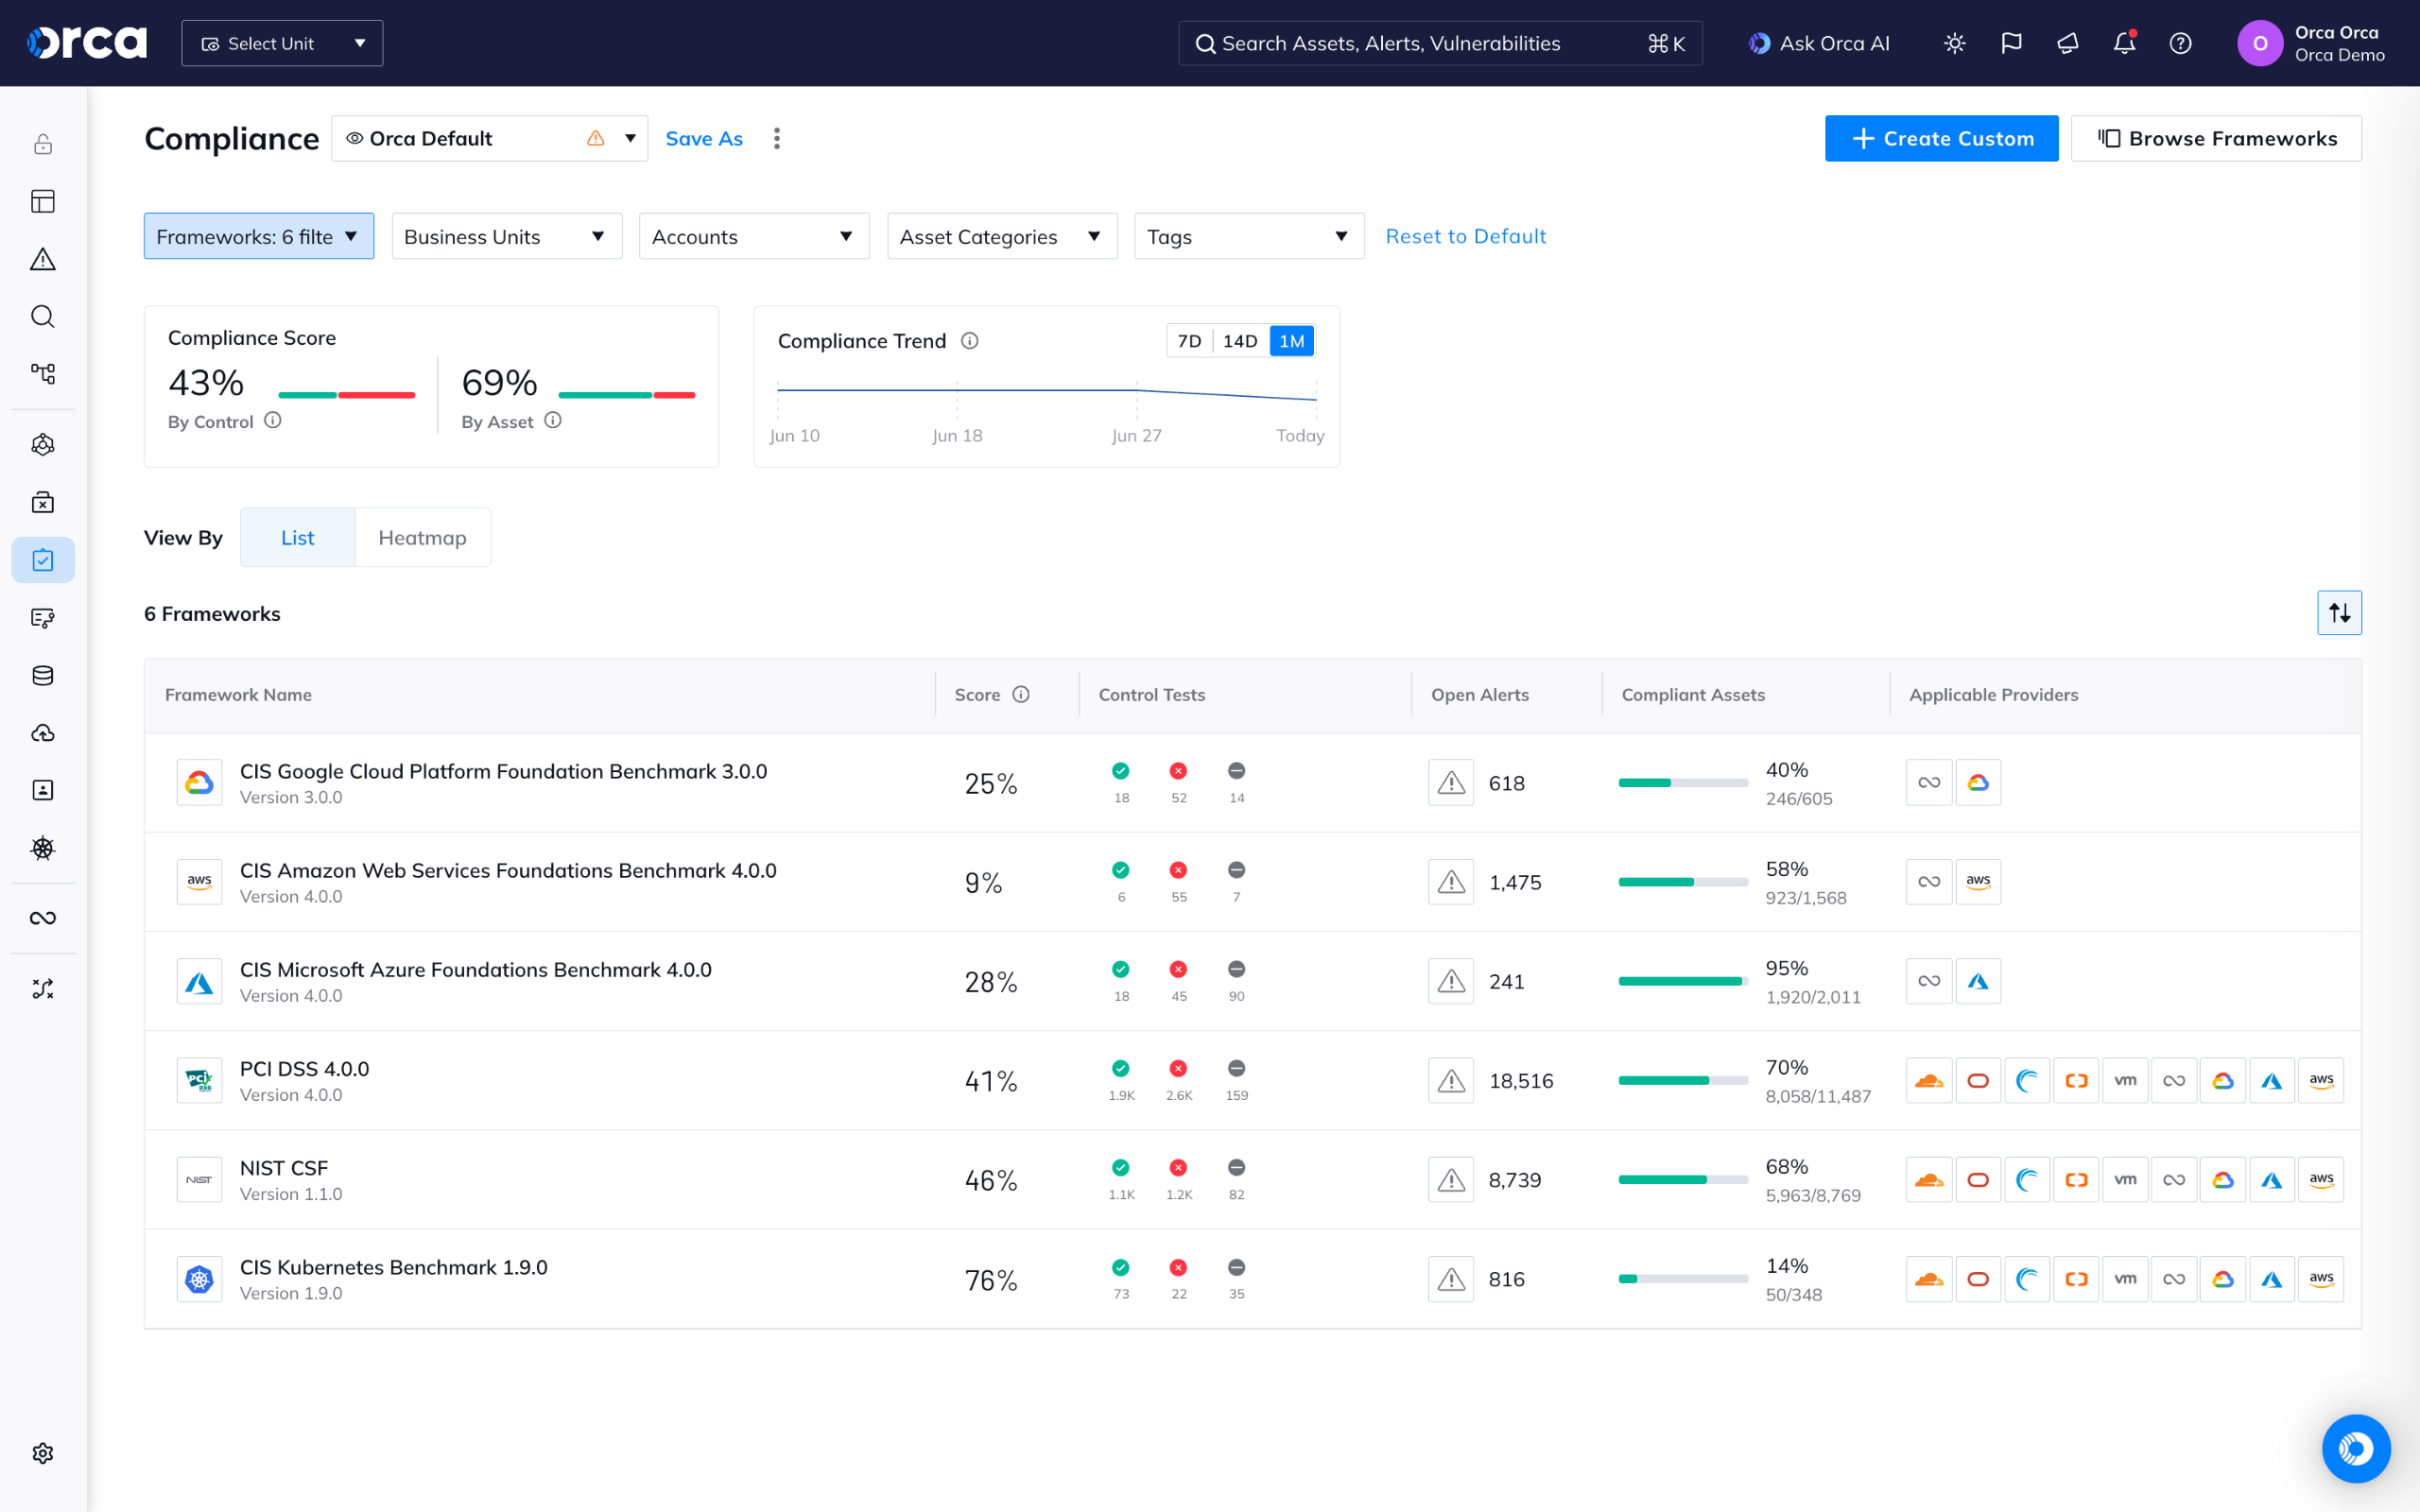Screen dimensions: 2420x1512
Task: Click Reset to Default link
Action: click(x=1465, y=237)
